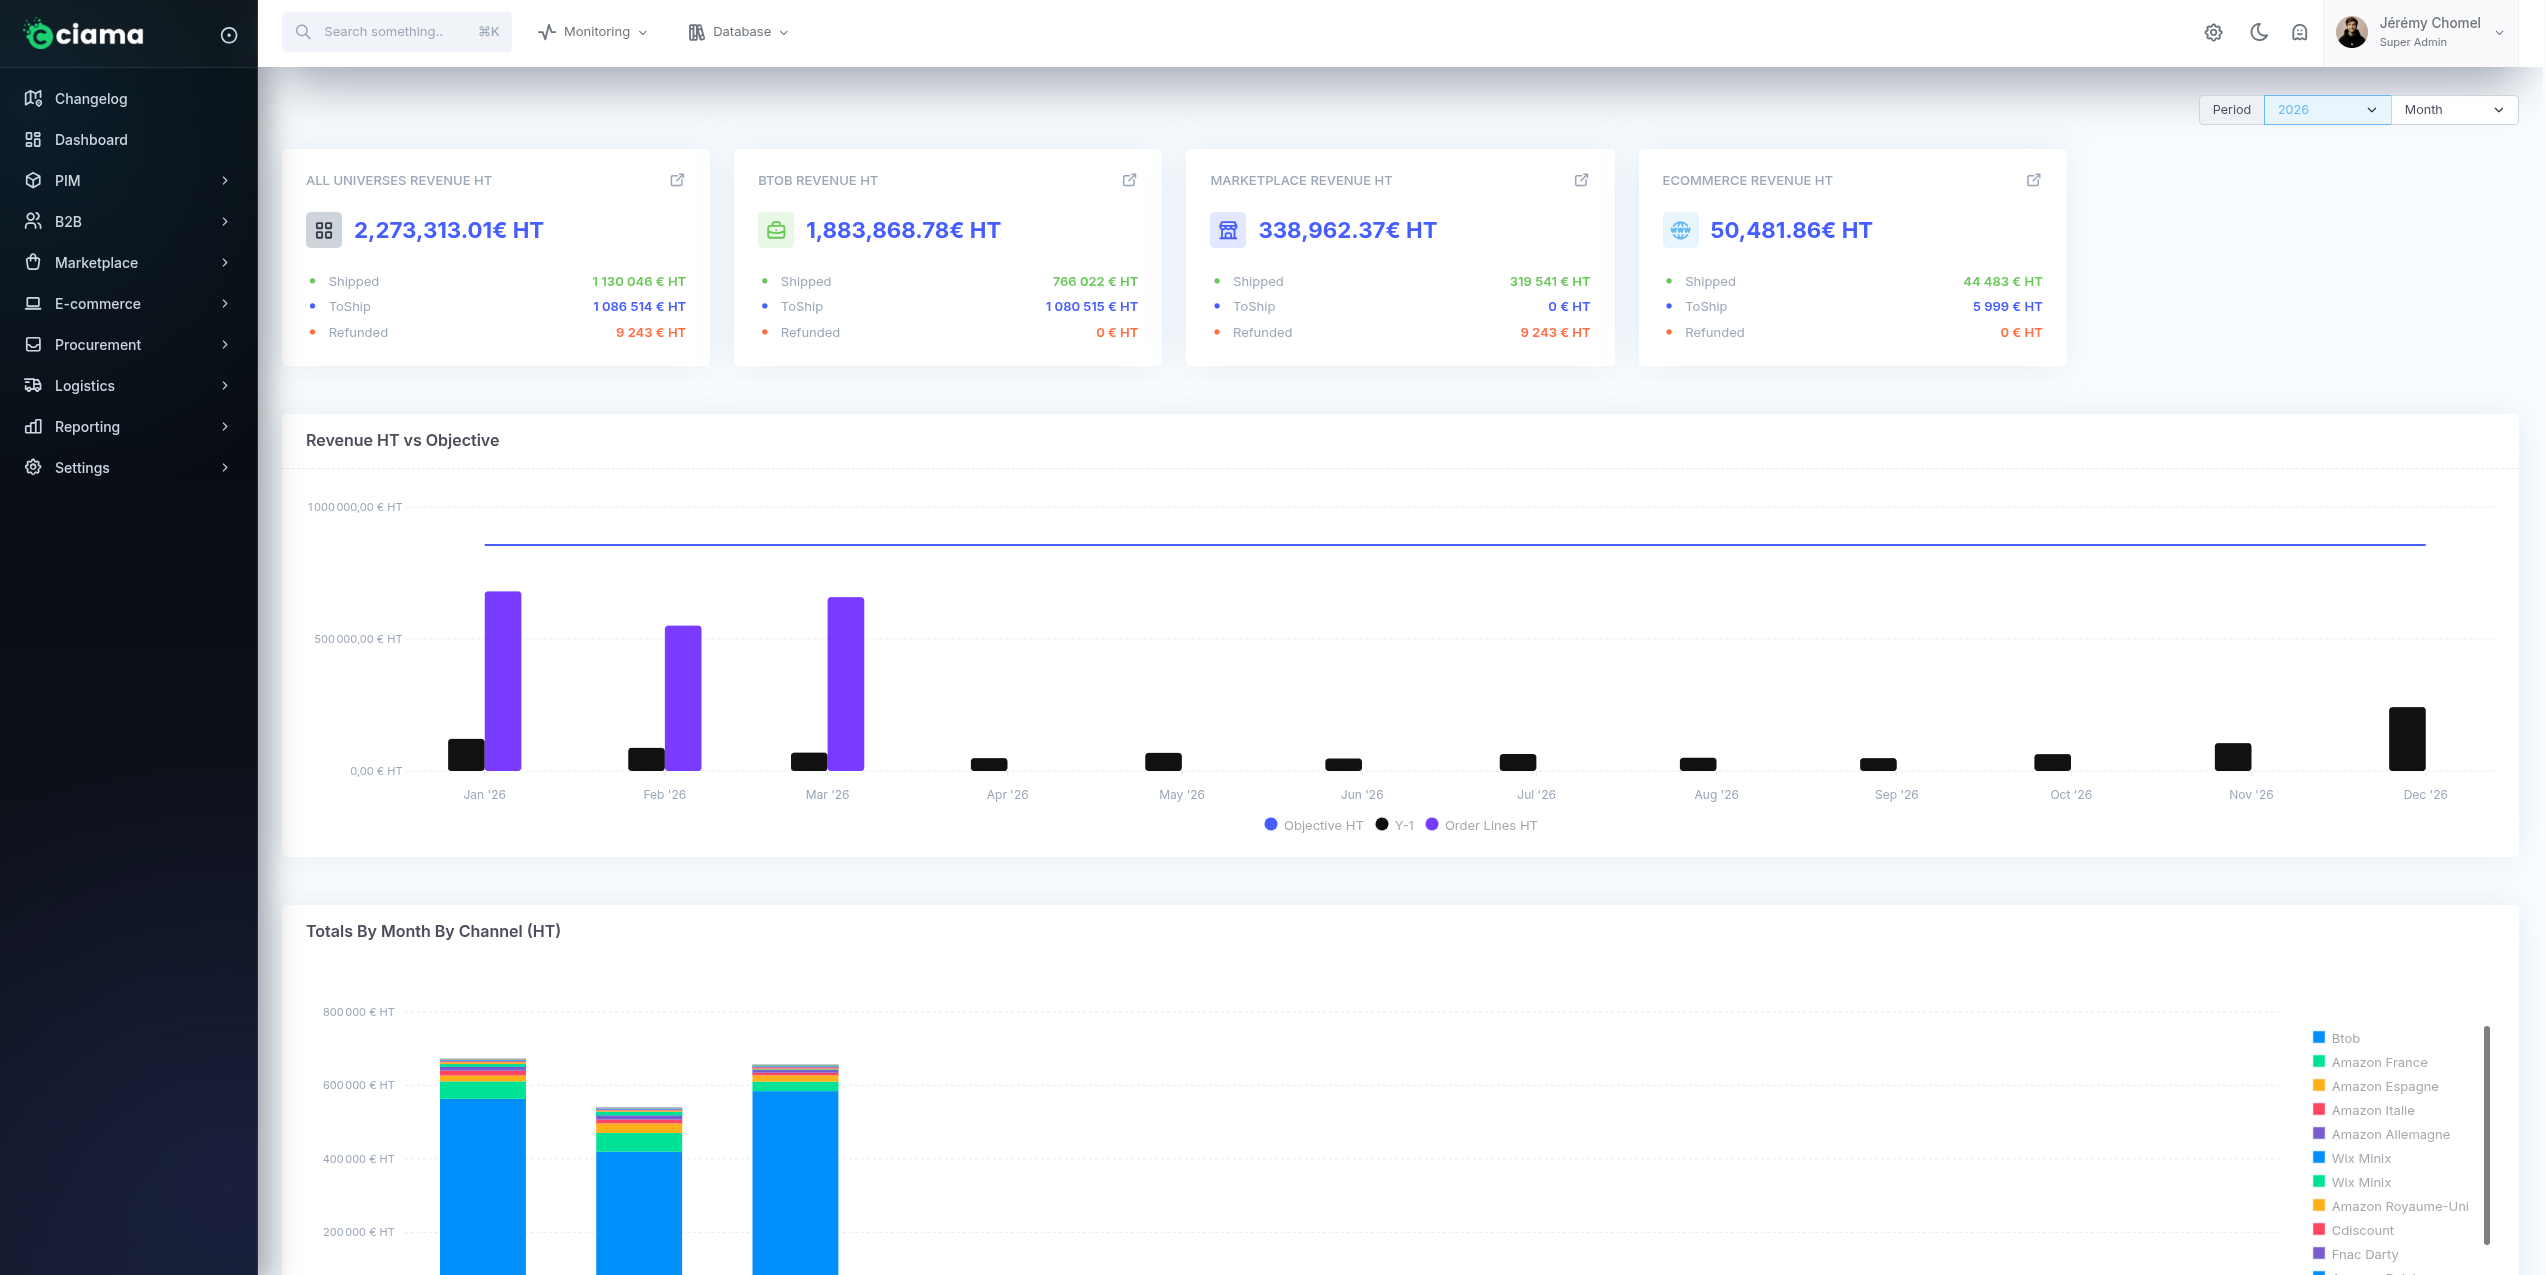Viewport: 2546px width, 1275px height.
Task: Focus the Search something field
Action: point(397,32)
